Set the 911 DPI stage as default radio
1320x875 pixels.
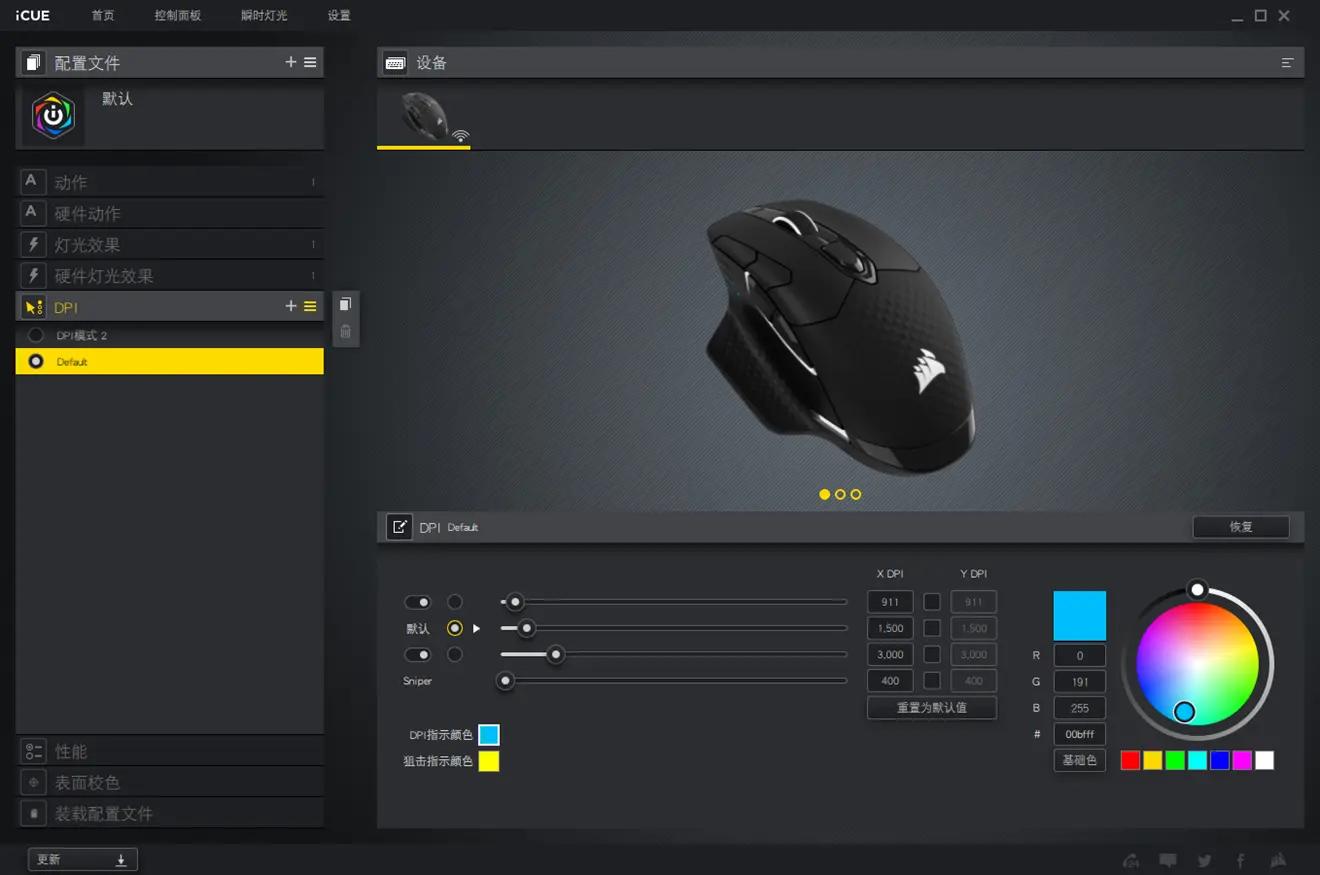[455, 602]
